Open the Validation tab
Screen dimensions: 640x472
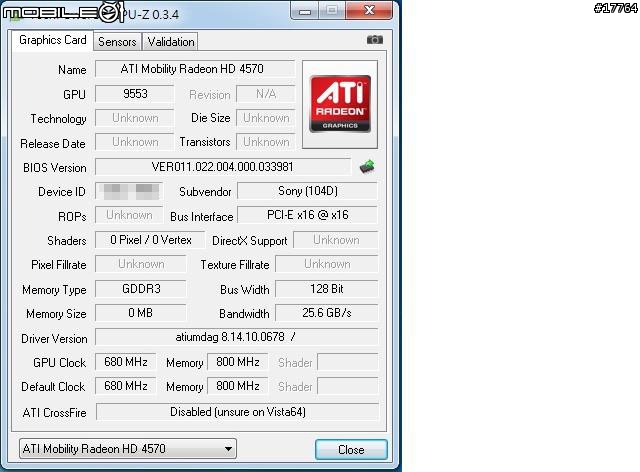coord(171,42)
